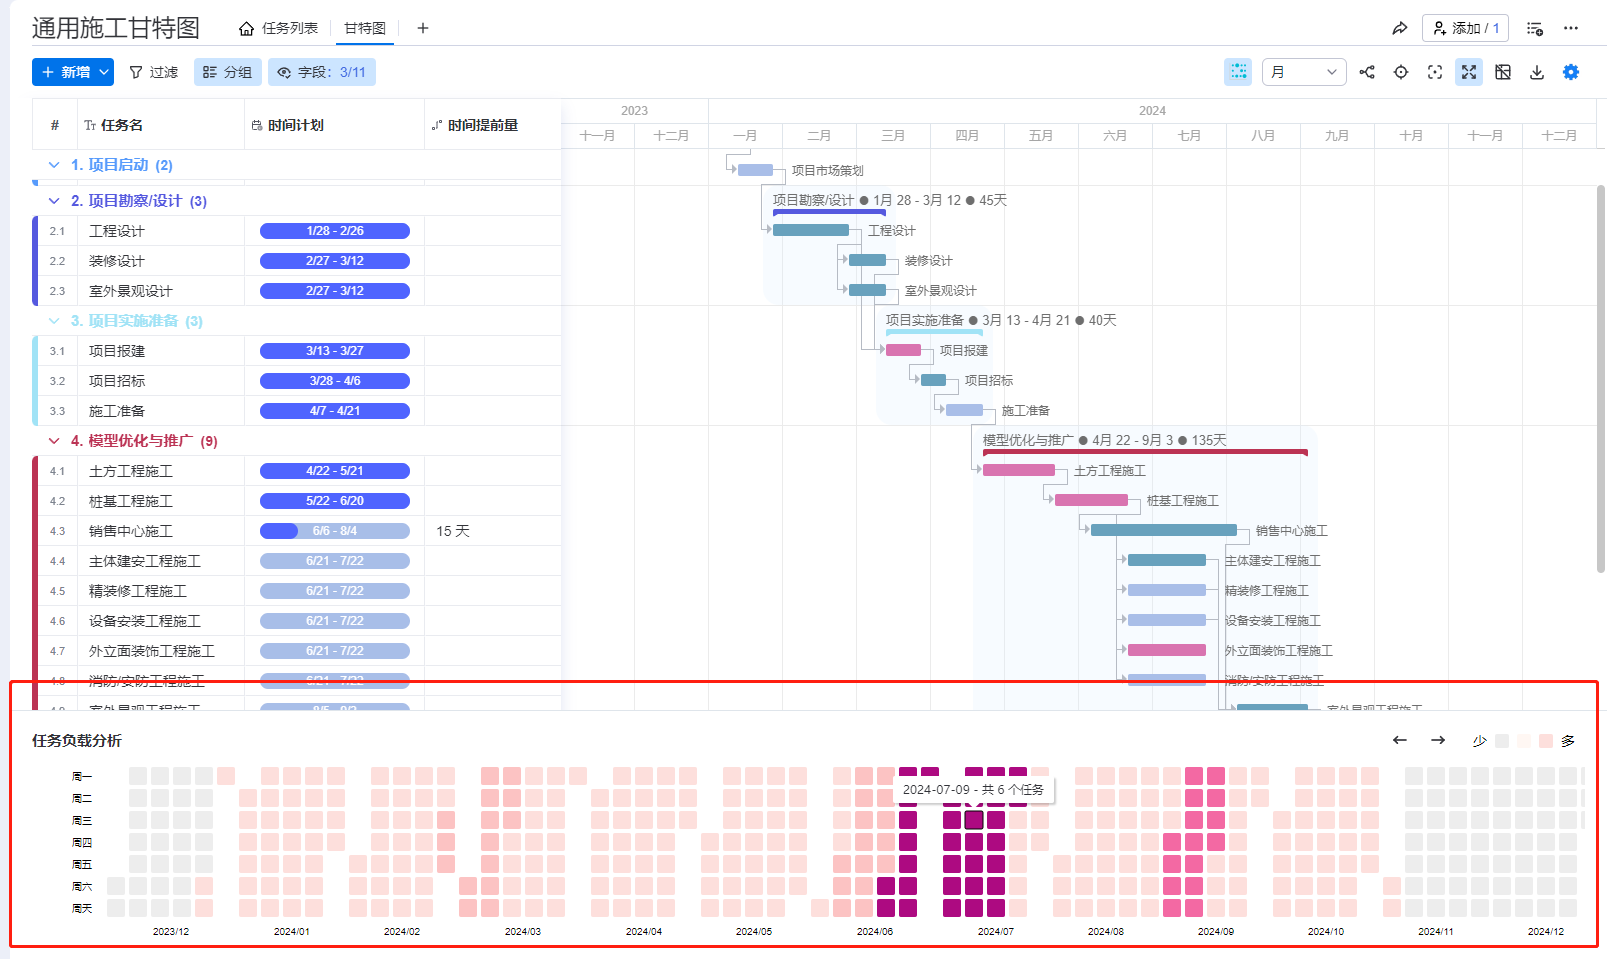The image size is (1607, 959).
Task: Click the 项目报建 pink gantt bar
Action: tap(903, 350)
